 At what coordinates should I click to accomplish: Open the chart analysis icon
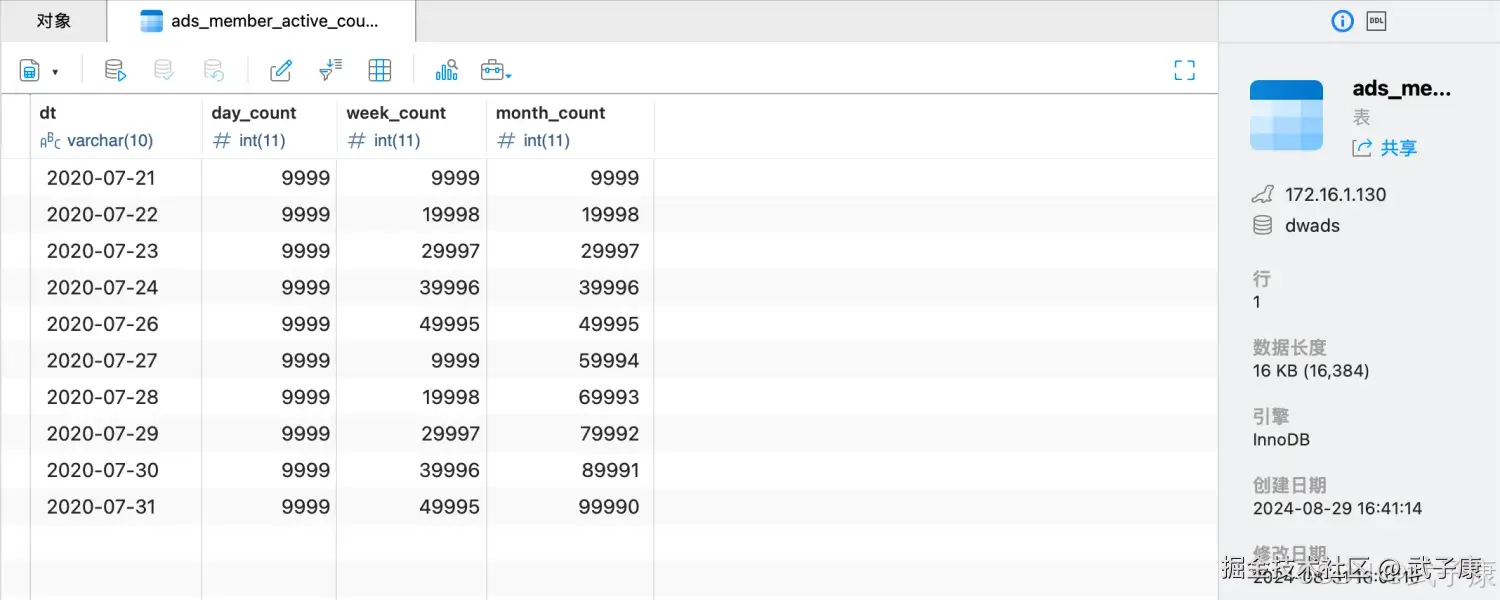446,70
